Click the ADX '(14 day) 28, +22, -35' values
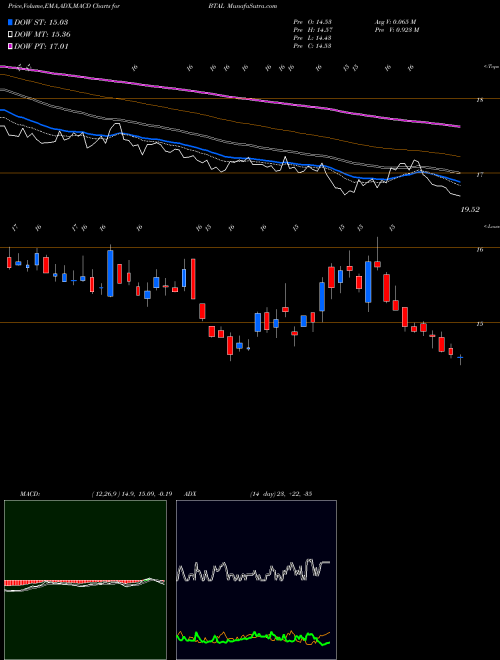This screenshot has height=660, width=500. click(281, 494)
